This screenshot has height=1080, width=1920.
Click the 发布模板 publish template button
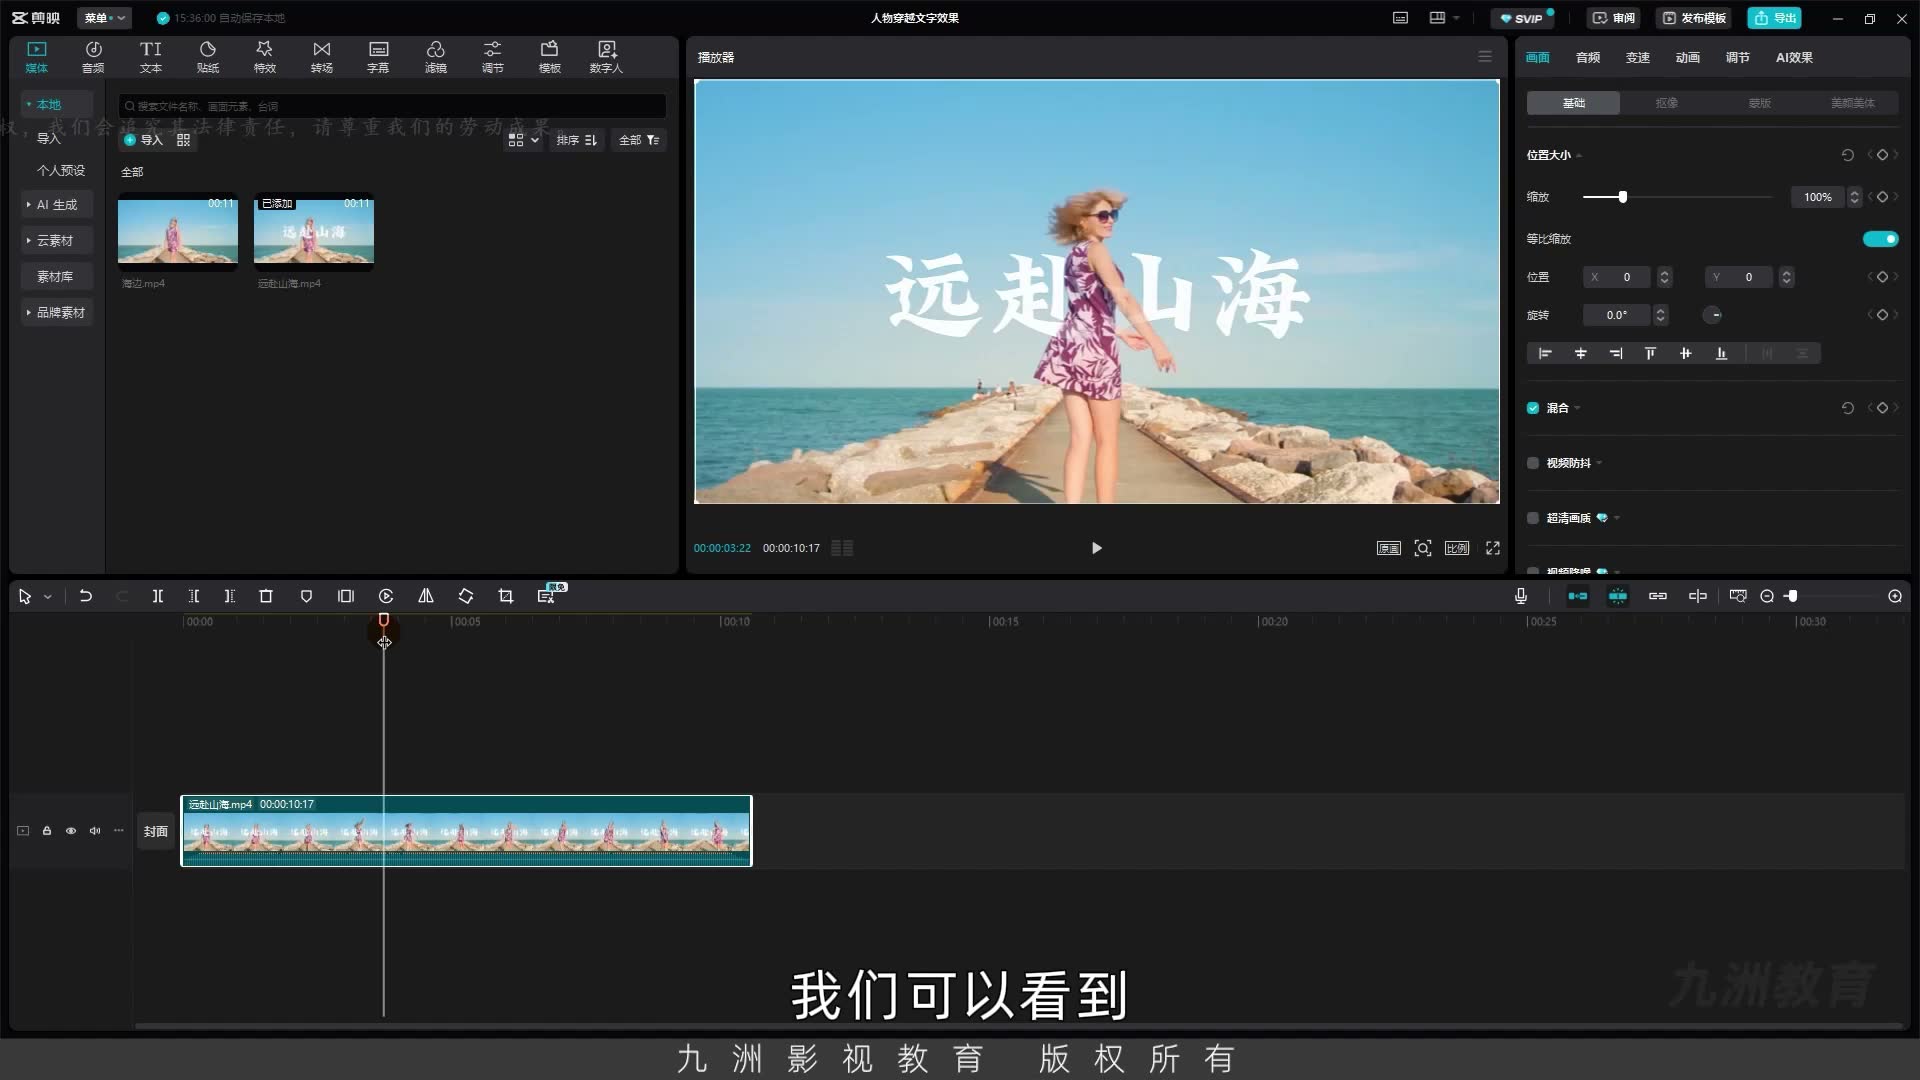(x=1695, y=18)
